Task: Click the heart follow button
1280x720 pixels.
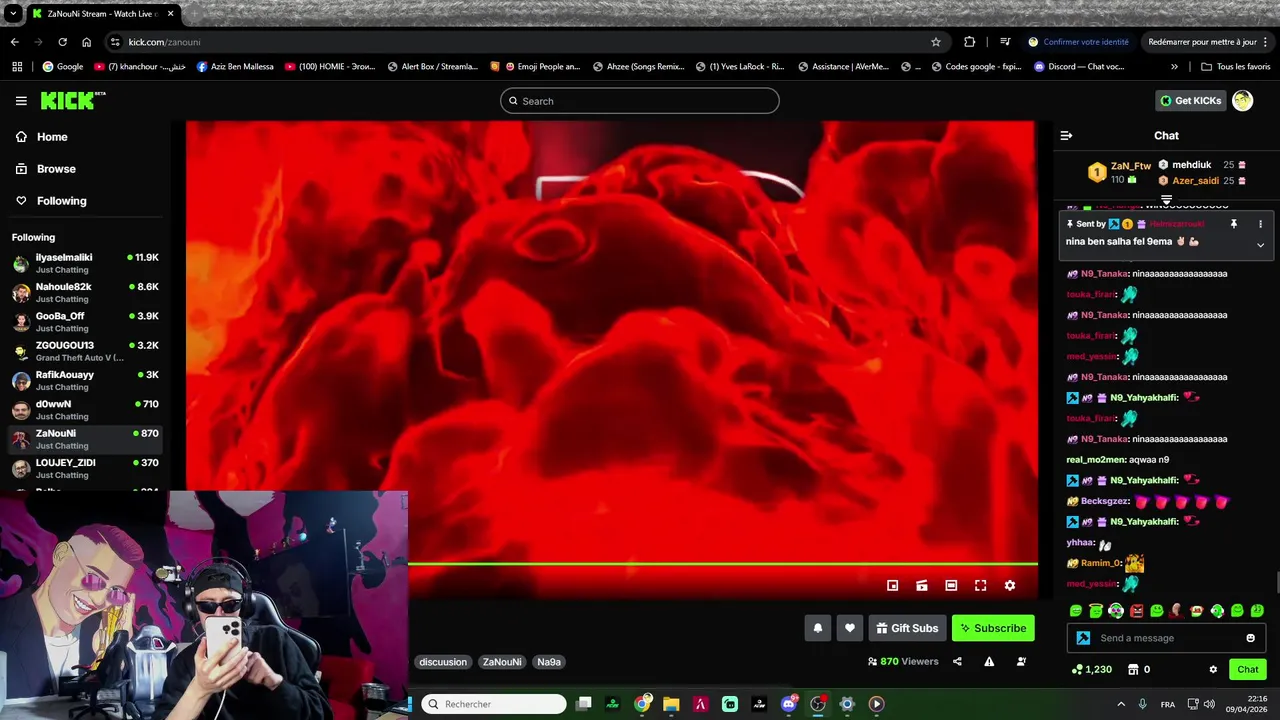Action: point(850,628)
